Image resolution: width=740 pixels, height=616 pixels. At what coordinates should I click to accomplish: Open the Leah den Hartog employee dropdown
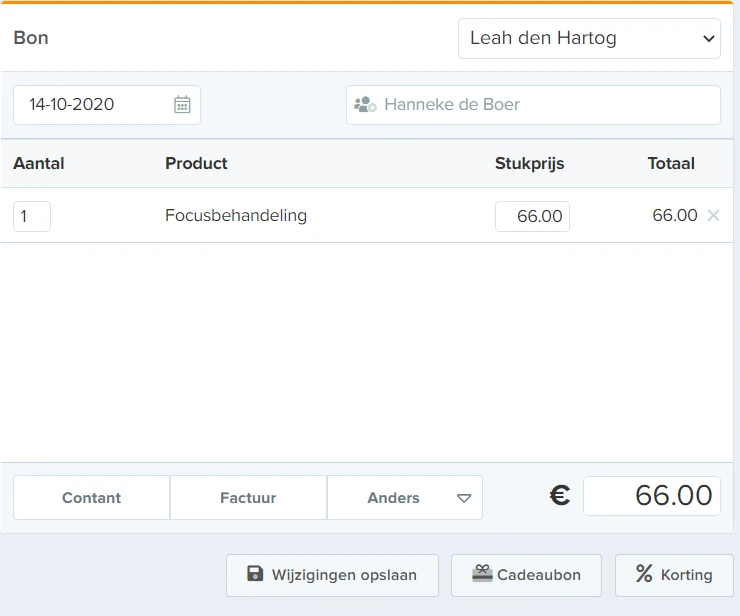[589, 39]
